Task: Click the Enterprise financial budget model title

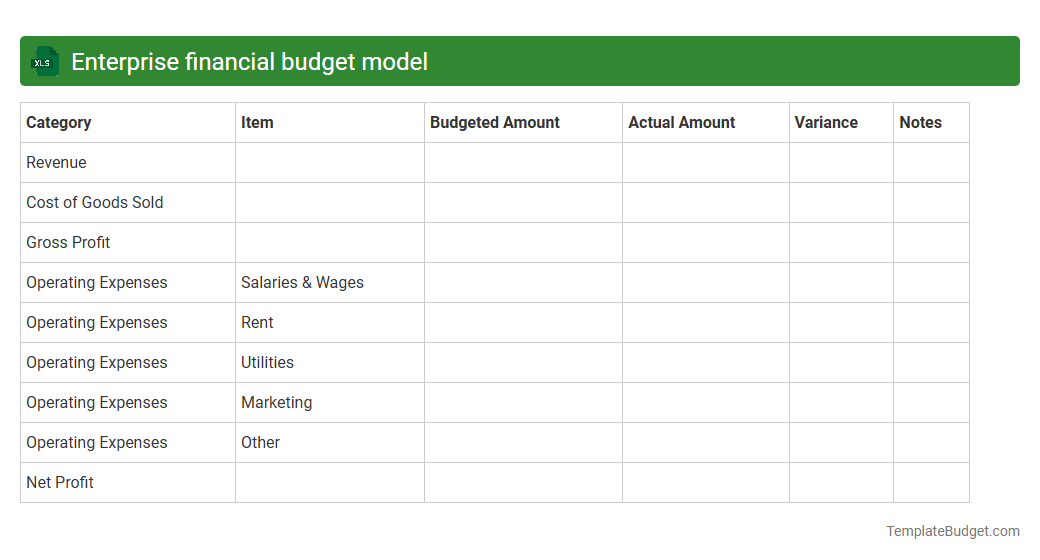Action: click(x=249, y=62)
